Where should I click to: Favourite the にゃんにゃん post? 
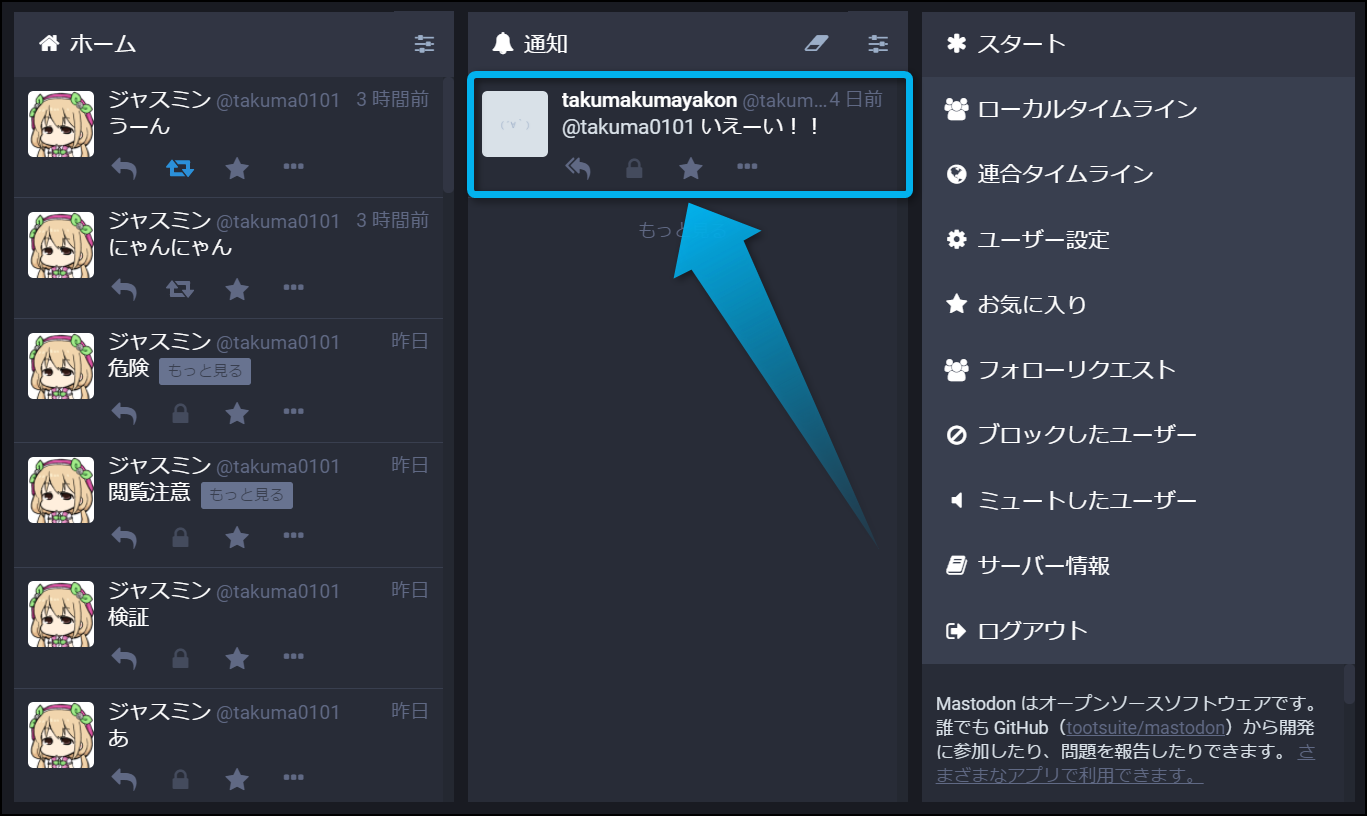click(x=237, y=290)
